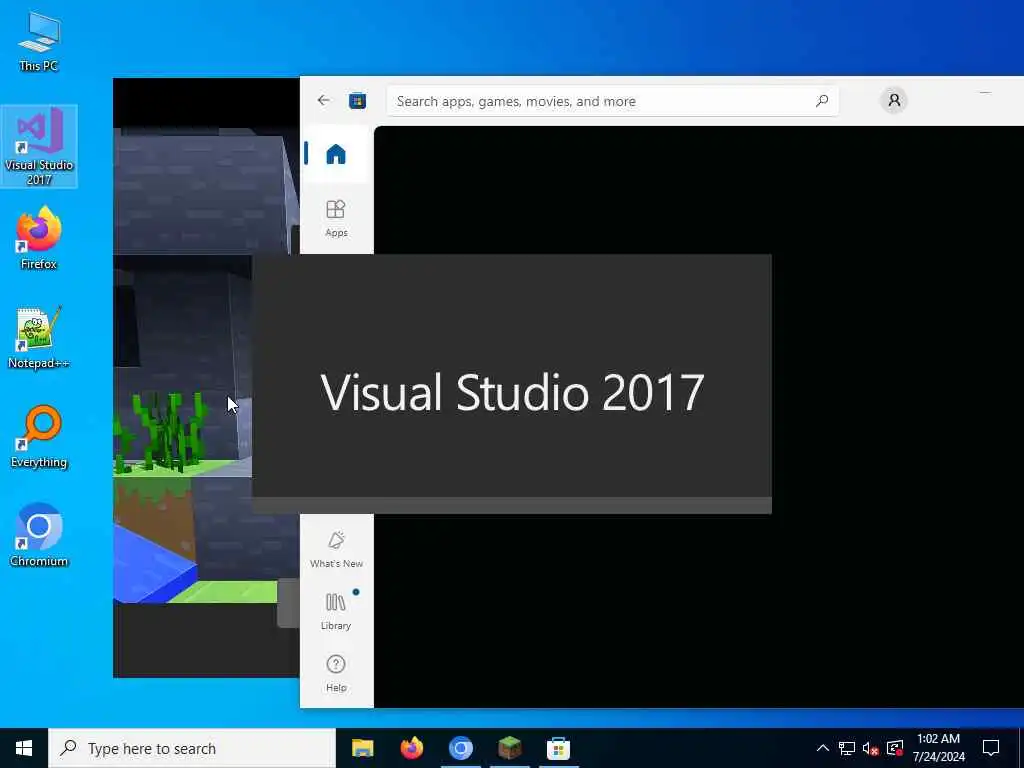Switch to Minecraft in the taskbar
This screenshot has height=768, width=1024.
click(x=509, y=748)
